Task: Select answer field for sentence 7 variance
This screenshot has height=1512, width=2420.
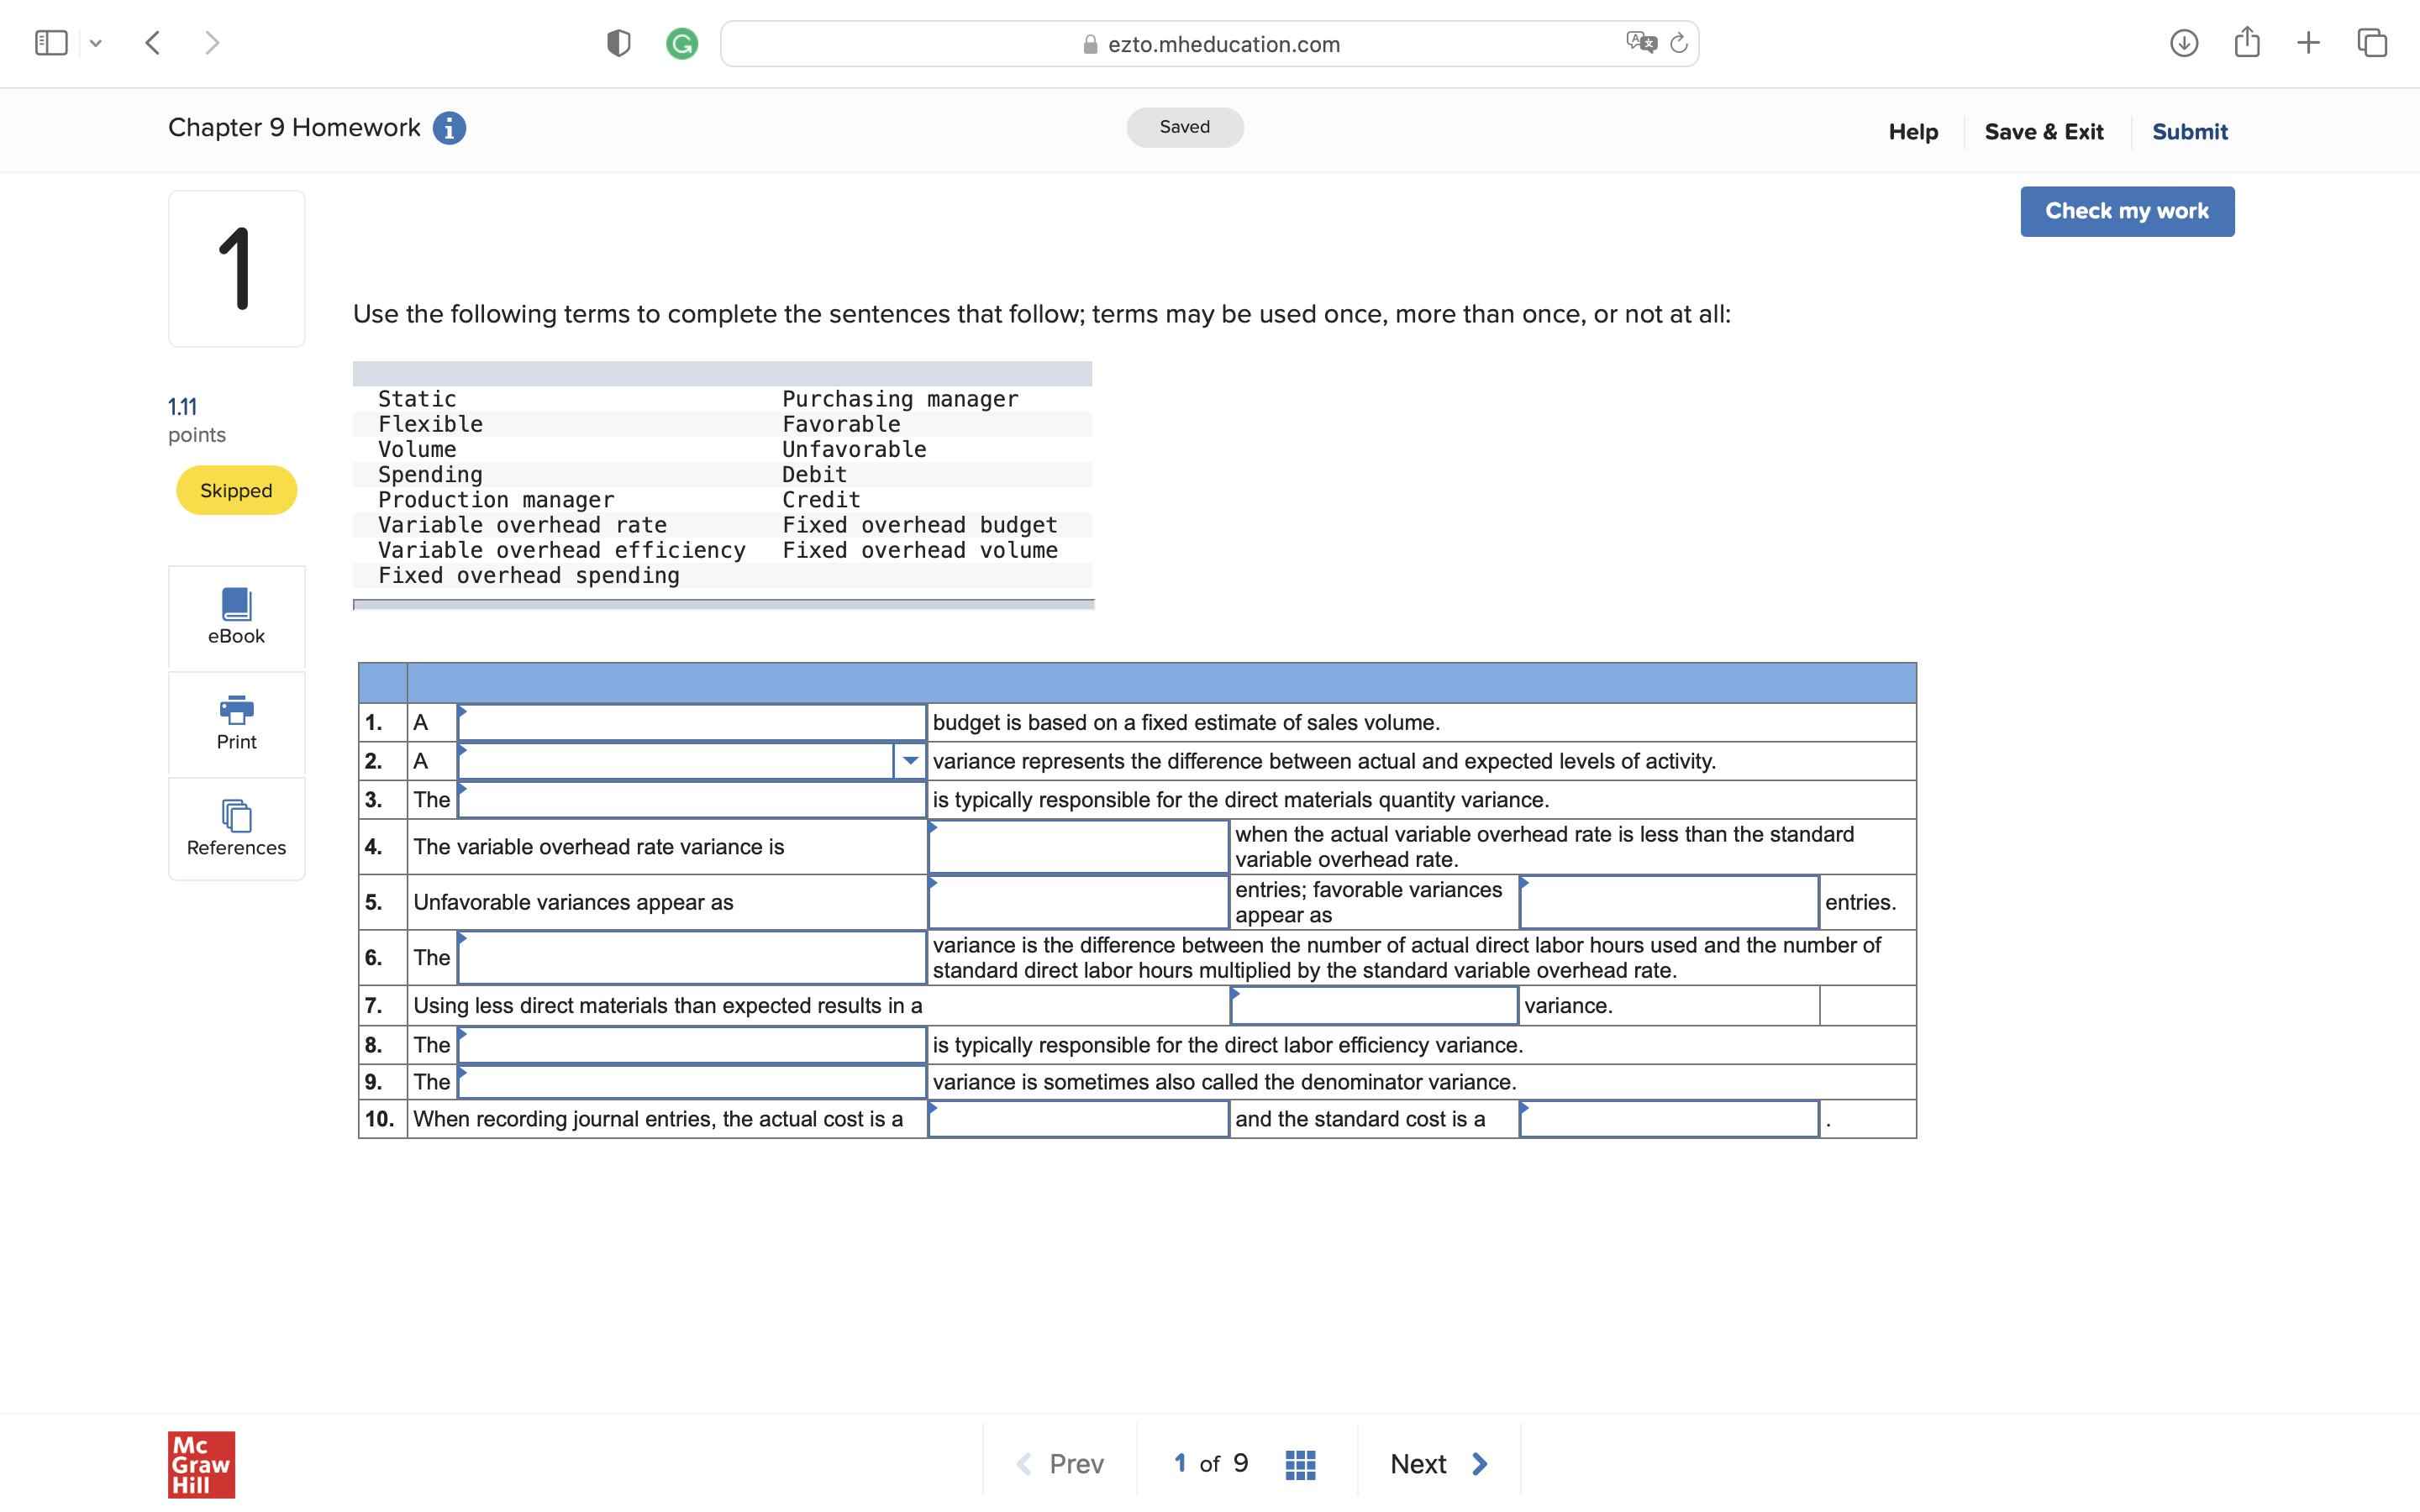Action: [1373, 1006]
